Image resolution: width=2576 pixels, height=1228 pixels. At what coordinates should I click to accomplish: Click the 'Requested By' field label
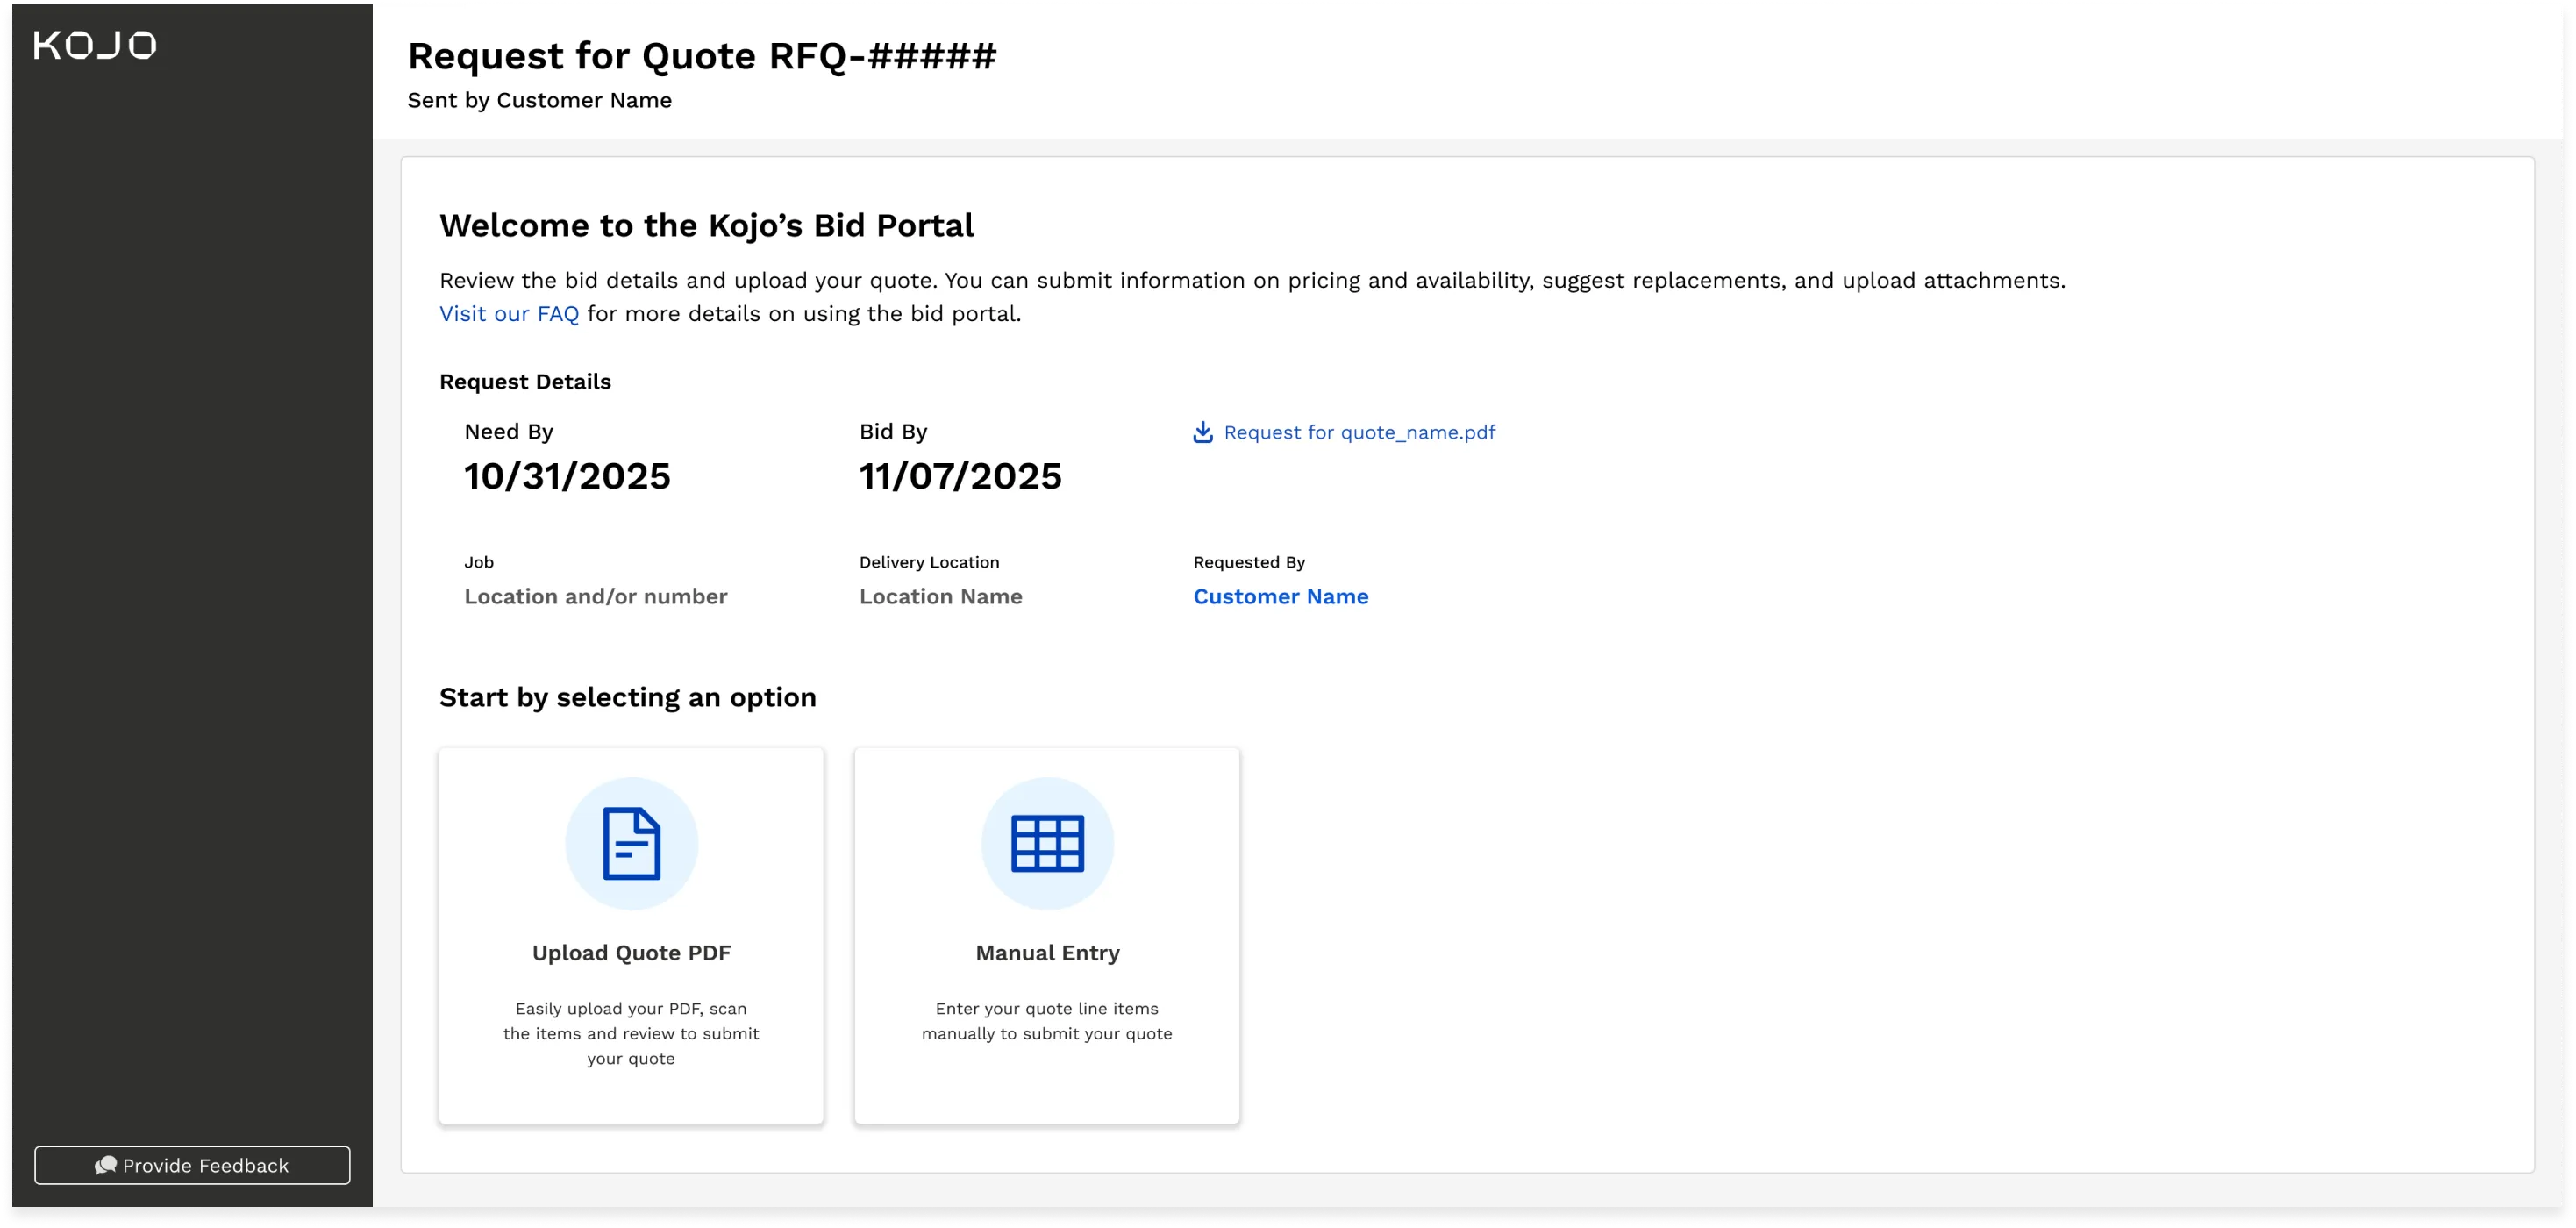(1249, 562)
